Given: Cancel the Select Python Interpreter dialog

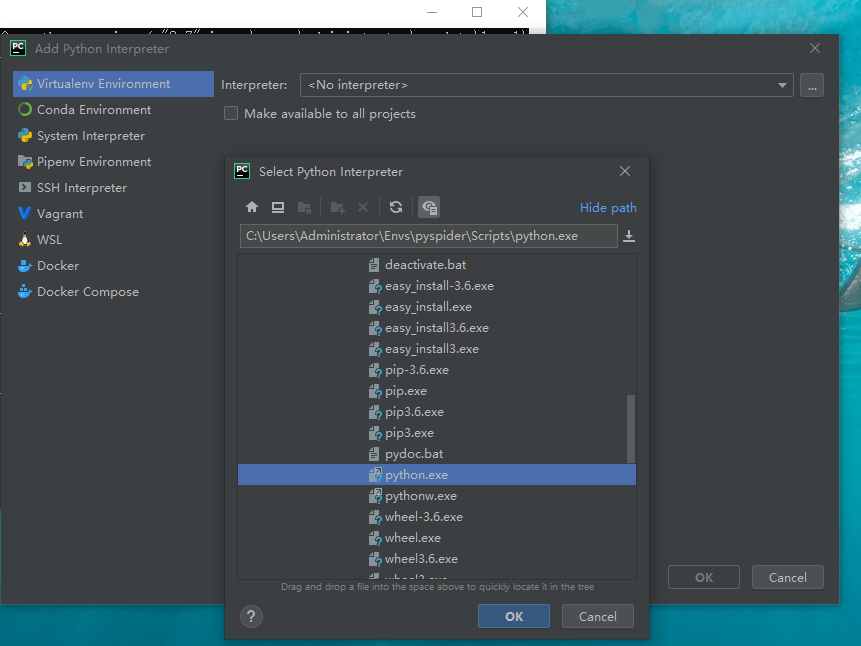Looking at the screenshot, I should pos(597,616).
